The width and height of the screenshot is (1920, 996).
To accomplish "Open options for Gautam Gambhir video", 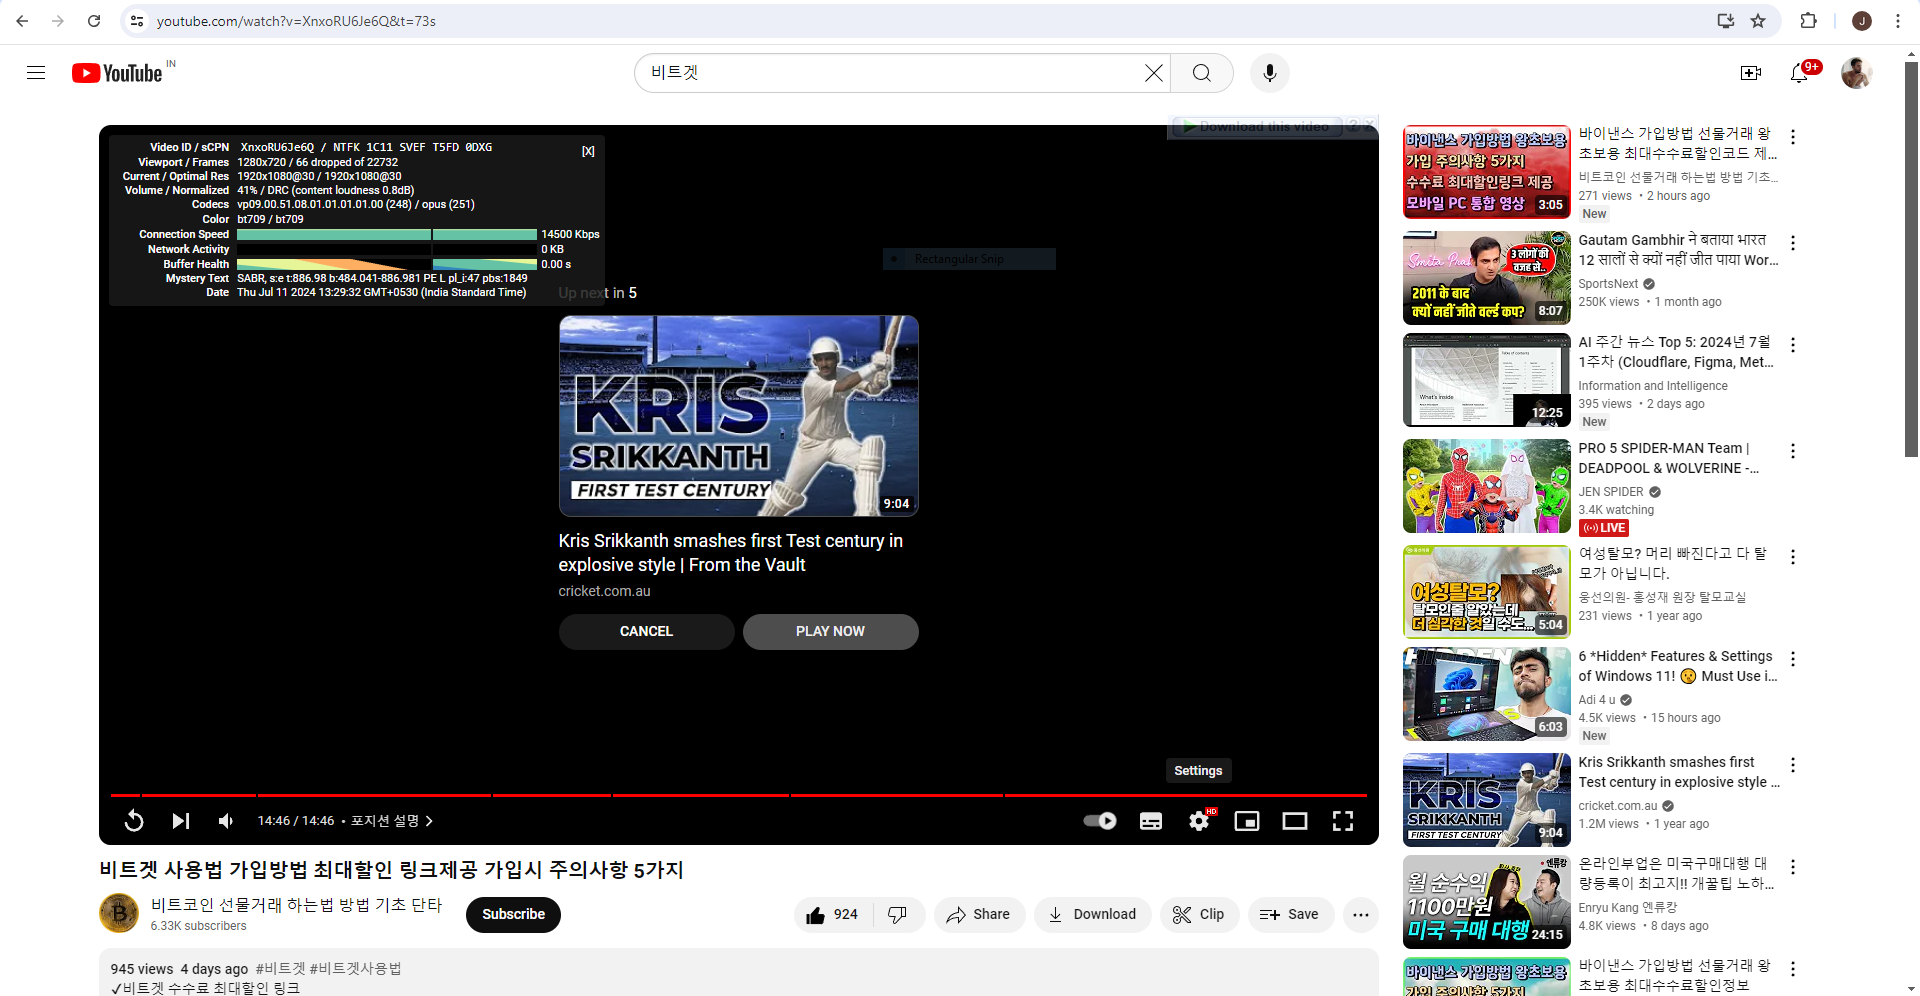I will (x=1793, y=243).
